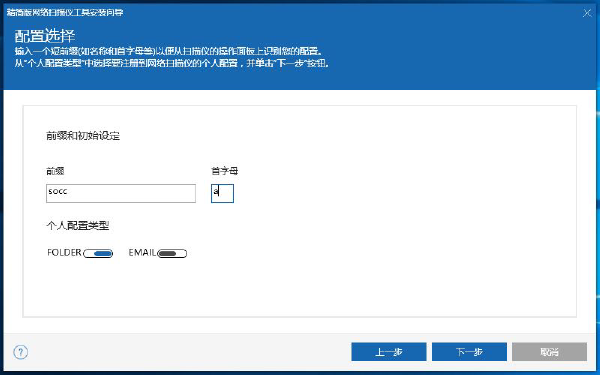Select the 前缀和初始设定 section heading

click(x=83, y=136)
